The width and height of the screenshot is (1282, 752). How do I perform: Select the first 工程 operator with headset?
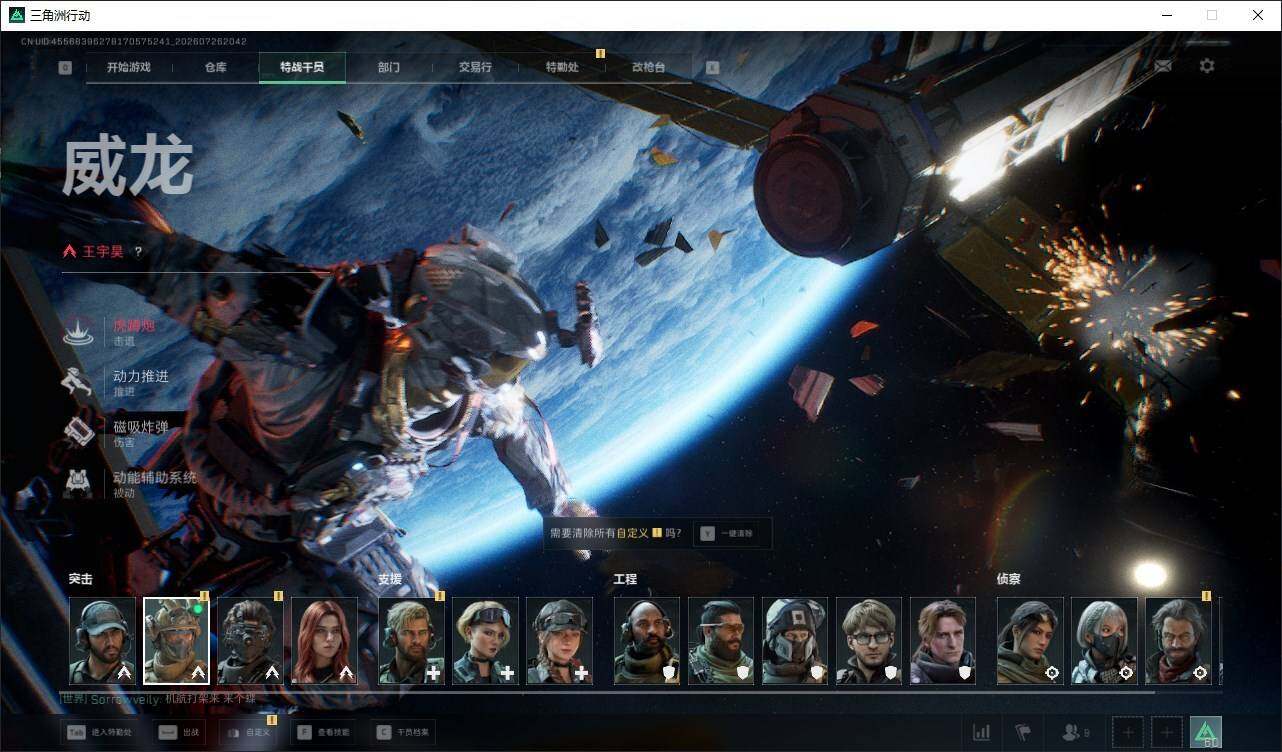pyautogui.click(x=647, y=641)
